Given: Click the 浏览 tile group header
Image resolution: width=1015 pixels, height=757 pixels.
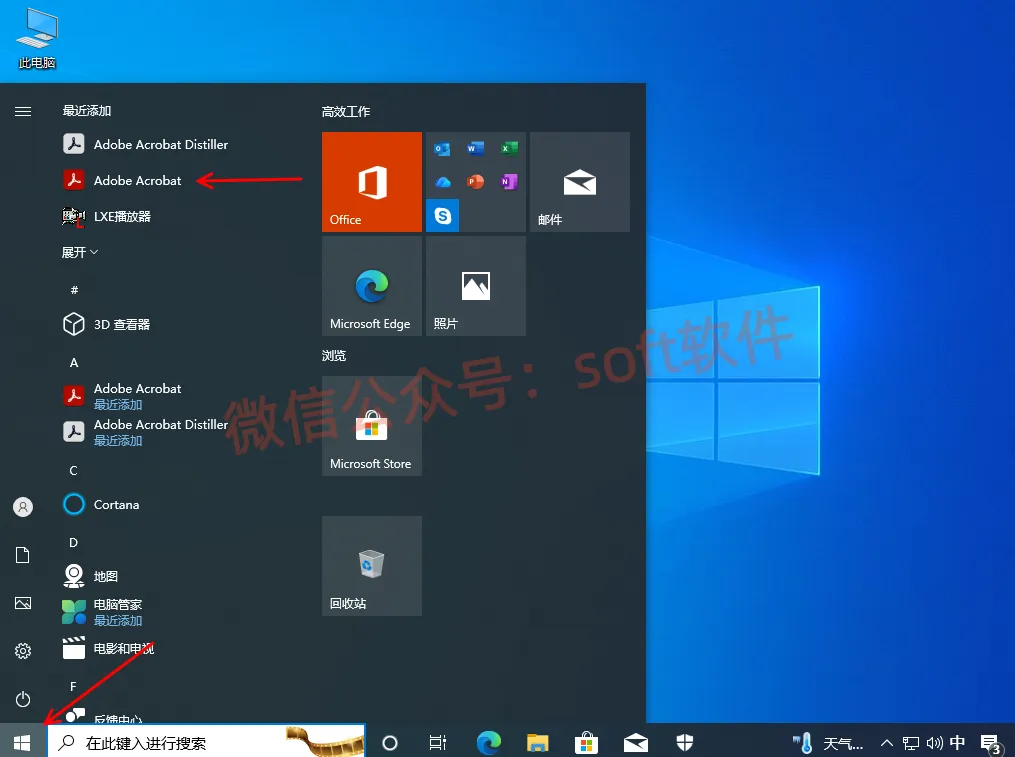Looking at the screenshot, I should click(x=334, y=356).
